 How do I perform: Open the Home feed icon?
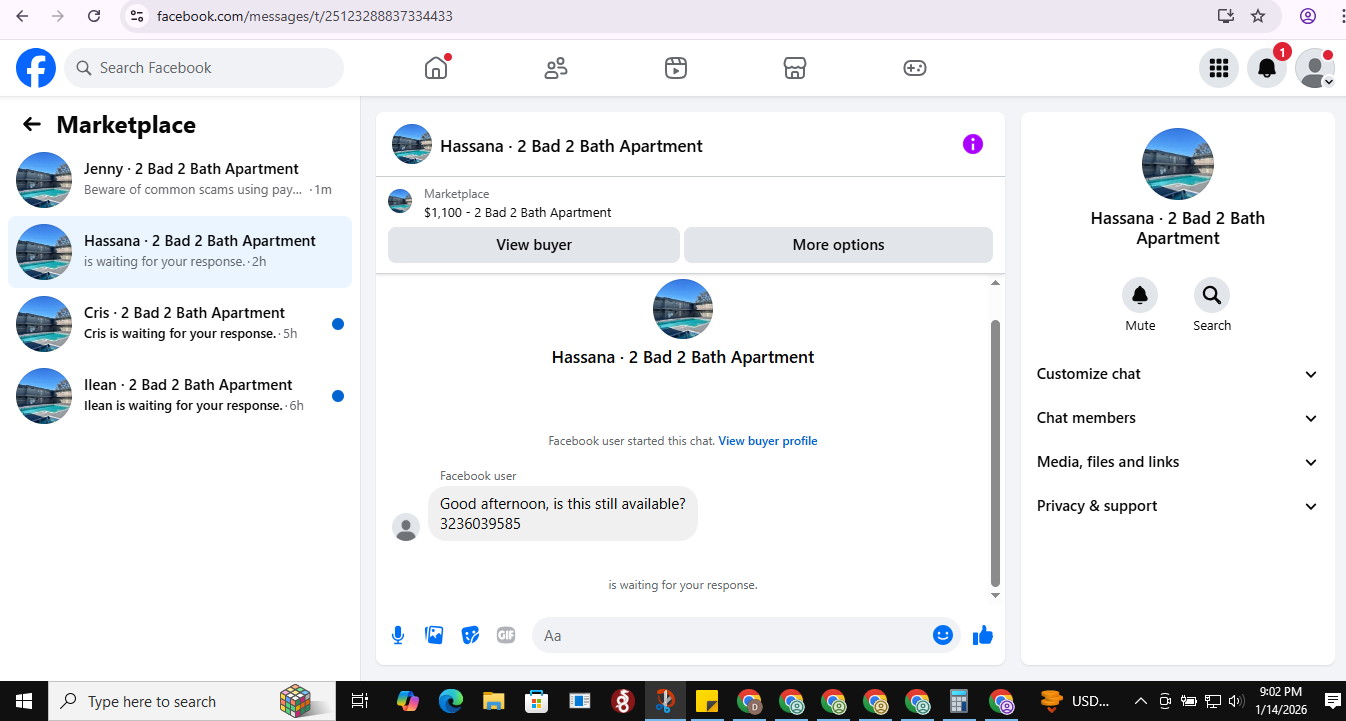[436, 68]
